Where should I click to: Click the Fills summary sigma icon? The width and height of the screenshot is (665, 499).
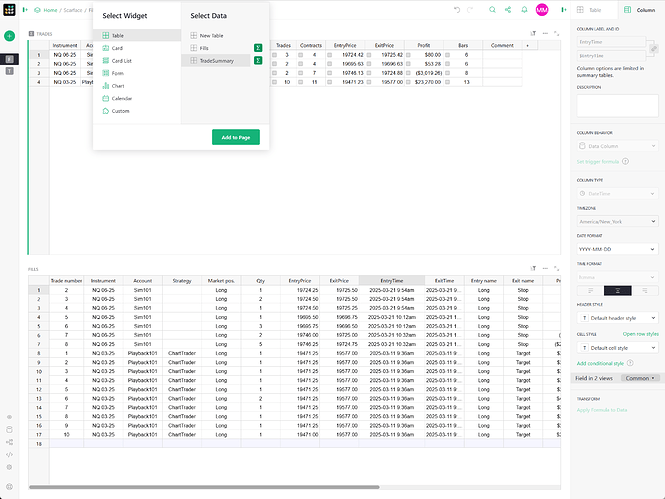pyautogui.click(x=257, y=48)
